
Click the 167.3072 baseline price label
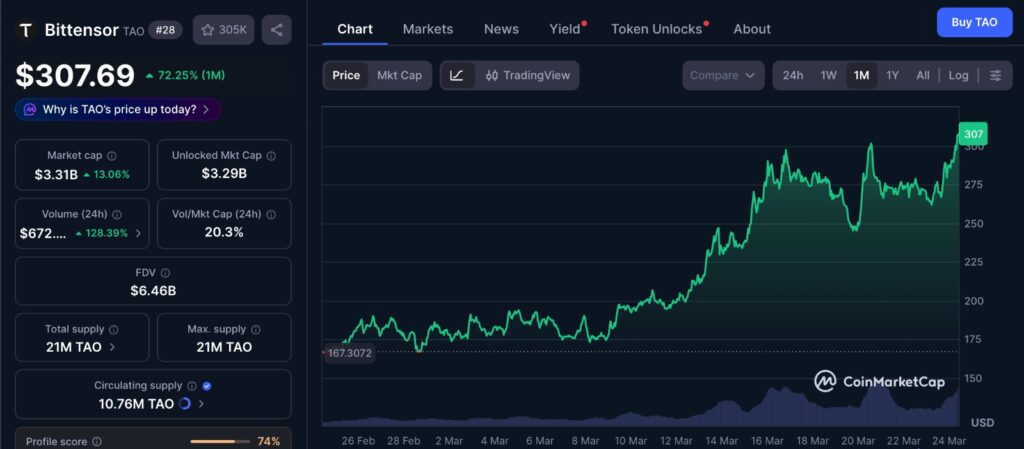click(350, 353)
